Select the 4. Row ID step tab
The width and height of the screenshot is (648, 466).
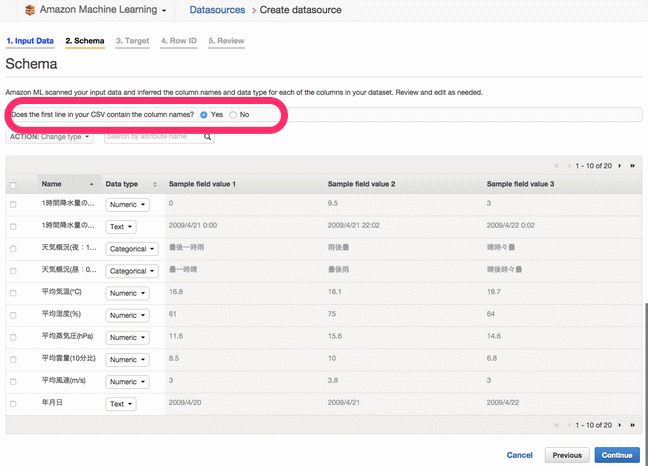tap(179, 41)
